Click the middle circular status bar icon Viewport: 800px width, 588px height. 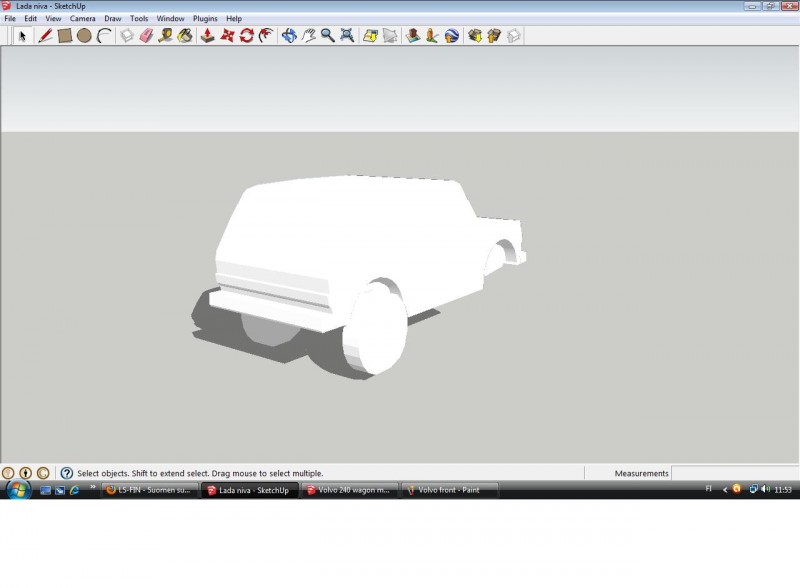[26, 473]
